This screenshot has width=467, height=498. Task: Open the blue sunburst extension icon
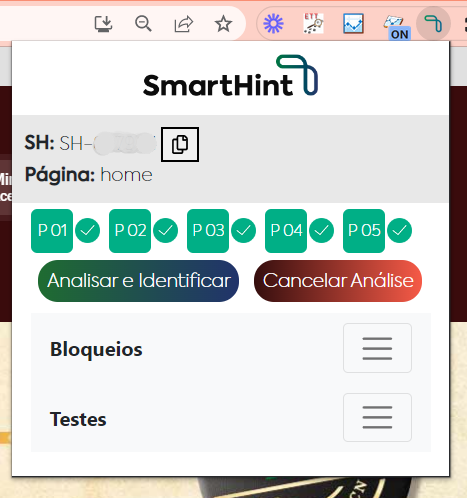point(273,24)
